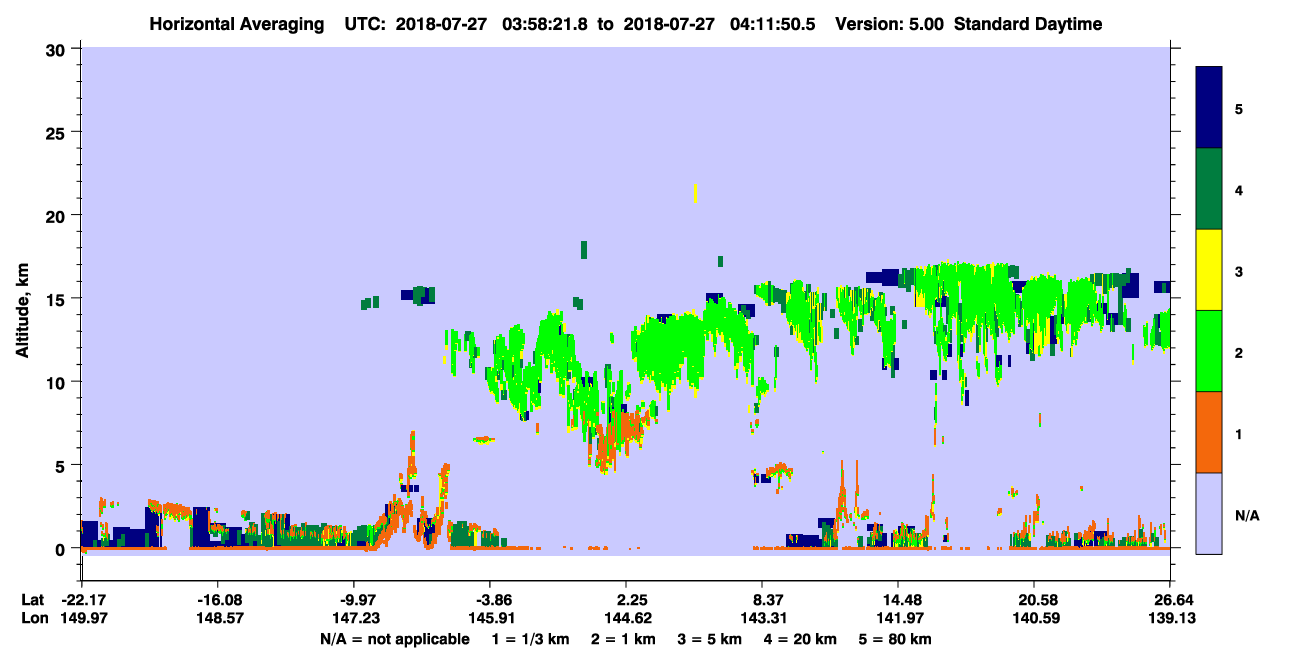The image size is (1300, 667).
Task: Click the 'Standard Daytime' text in title
Action: (x=1028, y=24)
